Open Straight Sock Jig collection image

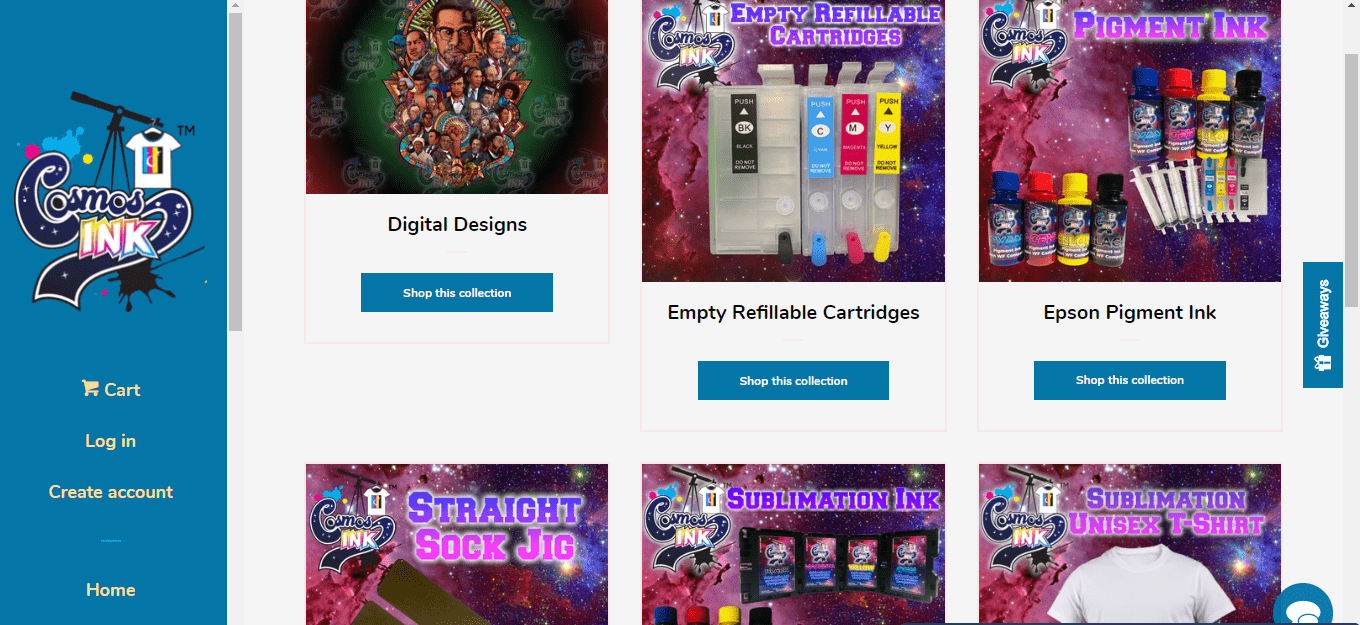point(457,544)
